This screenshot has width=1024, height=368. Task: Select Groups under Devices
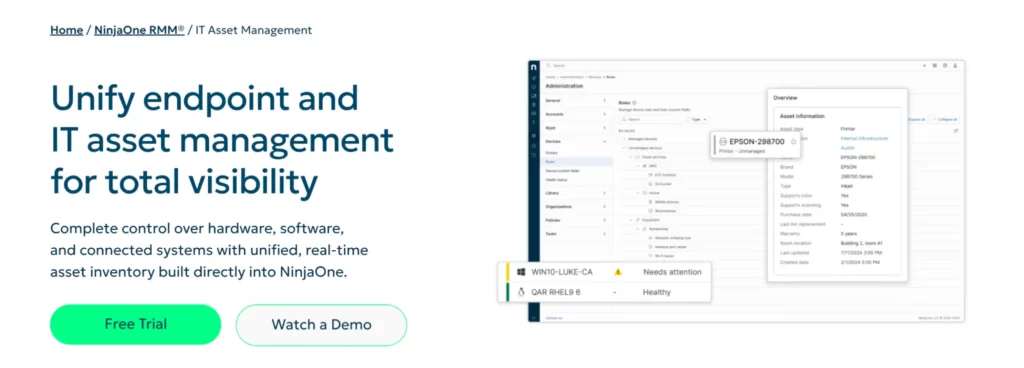tap(551, 153)
